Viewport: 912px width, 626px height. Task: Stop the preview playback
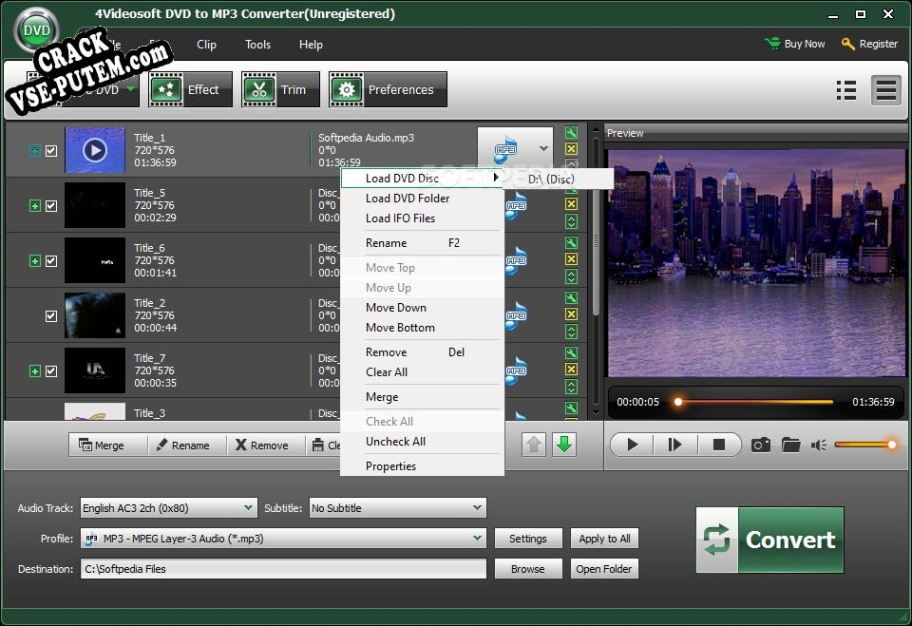[x=719, y=445]
